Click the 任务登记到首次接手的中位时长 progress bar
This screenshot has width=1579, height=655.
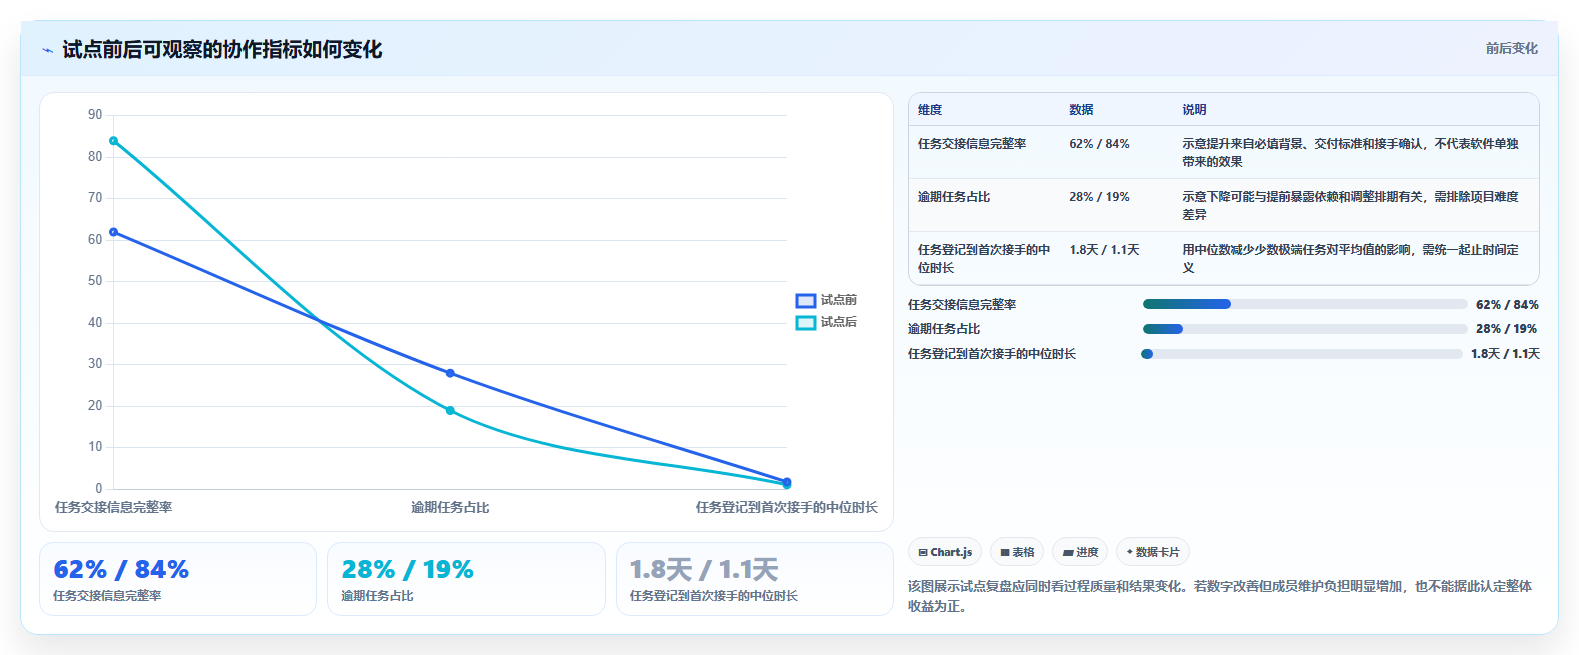pos(1302,354)
